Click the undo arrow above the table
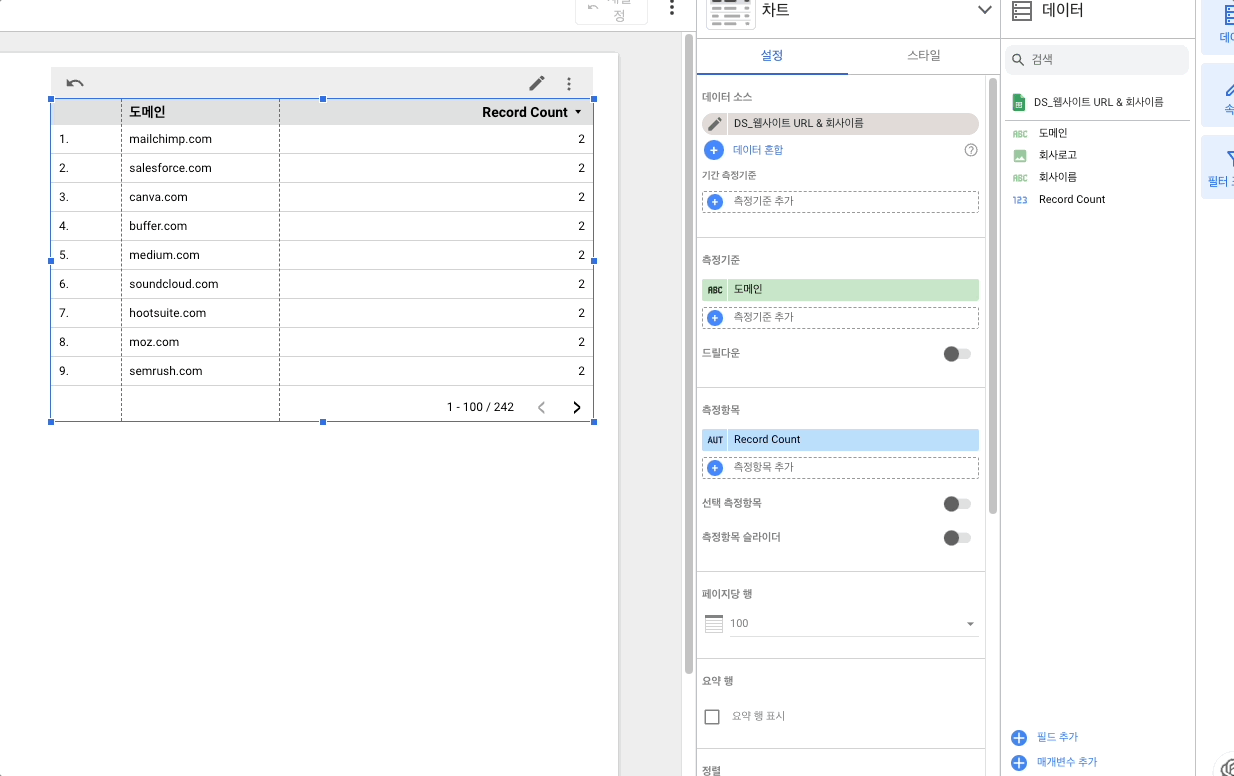 (75, 83)
